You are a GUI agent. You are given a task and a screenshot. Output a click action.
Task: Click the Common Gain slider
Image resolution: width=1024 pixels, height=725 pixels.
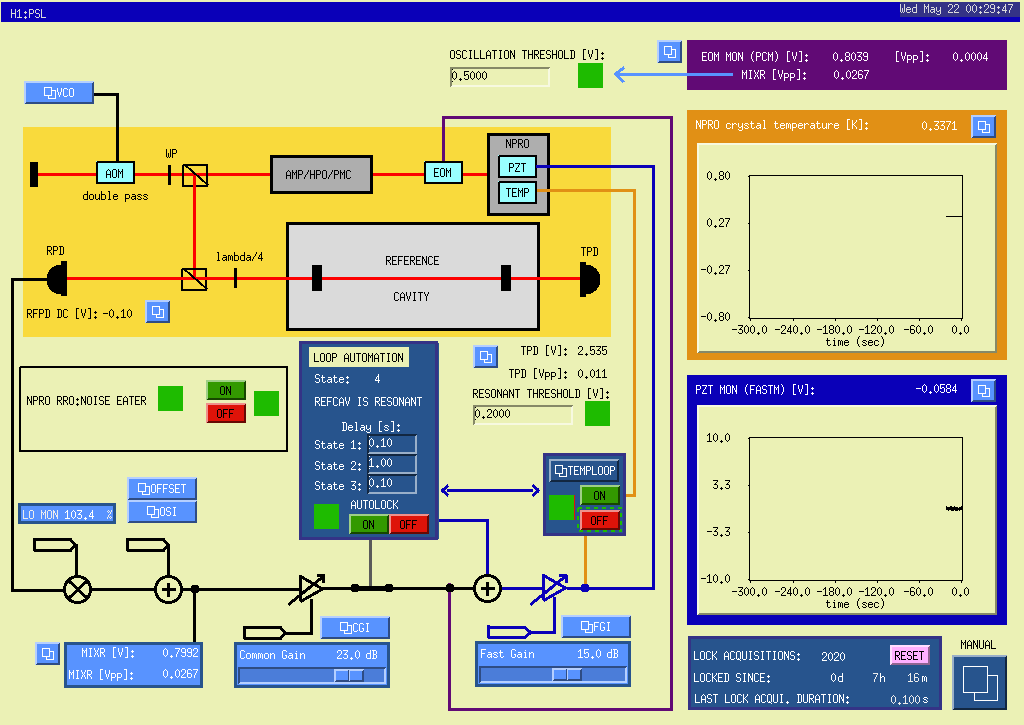312,676
